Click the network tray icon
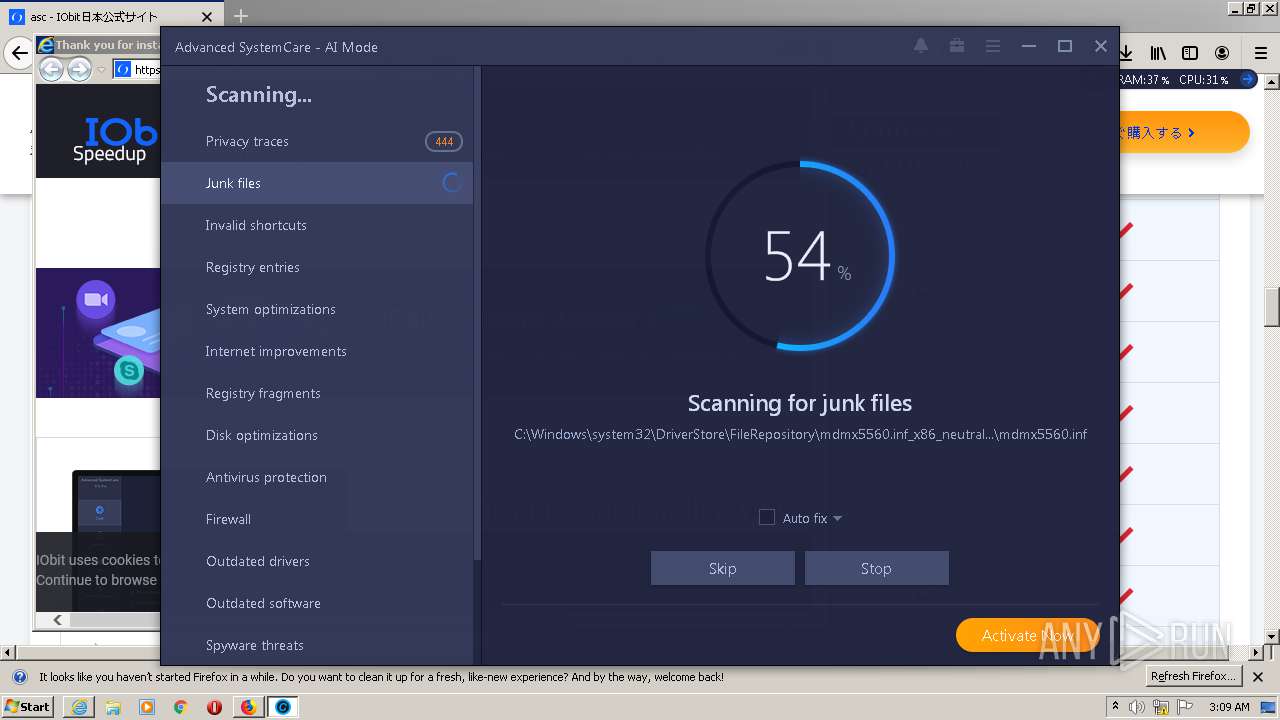The image size is (1280, 720). [1161, 707]
